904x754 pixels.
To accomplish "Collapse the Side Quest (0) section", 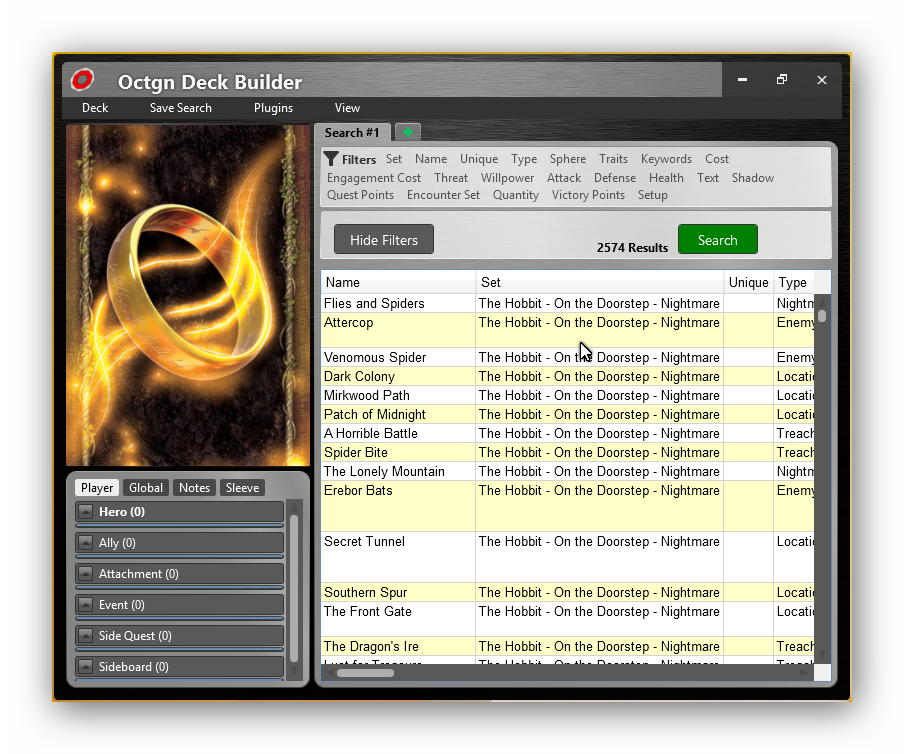I will (85, 636).
